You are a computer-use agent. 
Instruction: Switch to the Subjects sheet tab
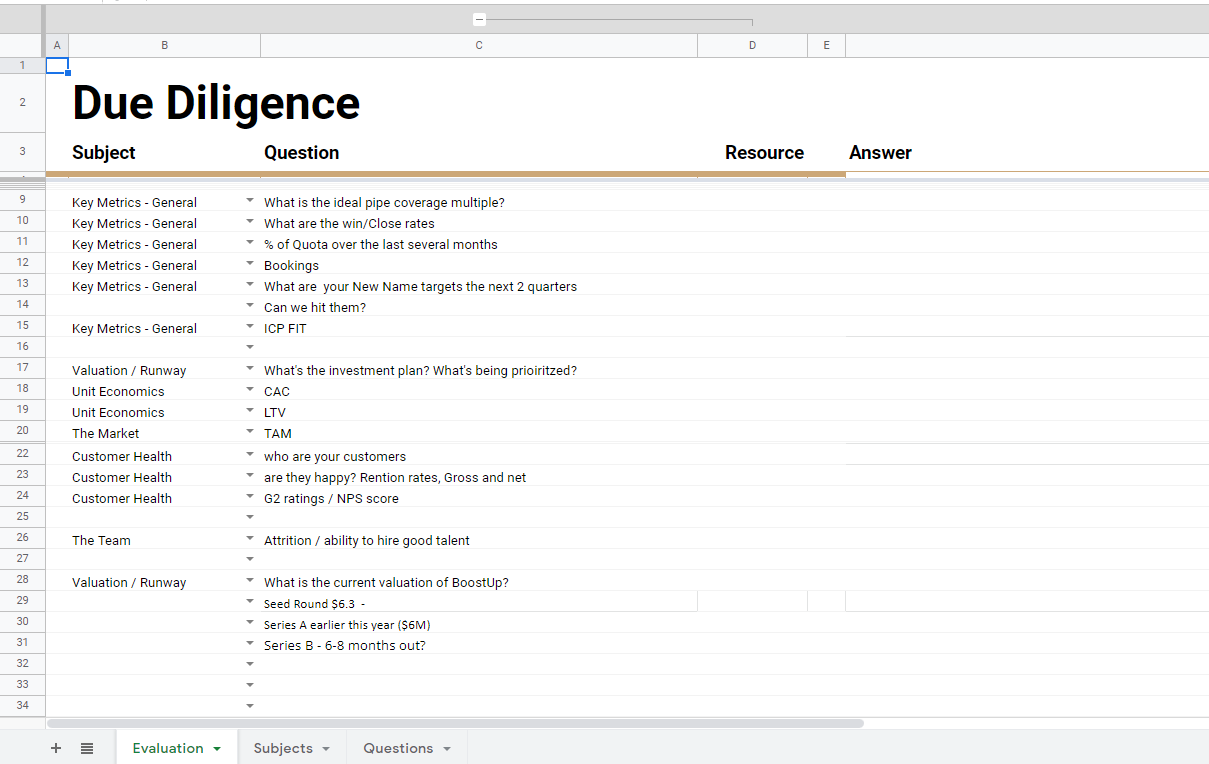(283, 747)
